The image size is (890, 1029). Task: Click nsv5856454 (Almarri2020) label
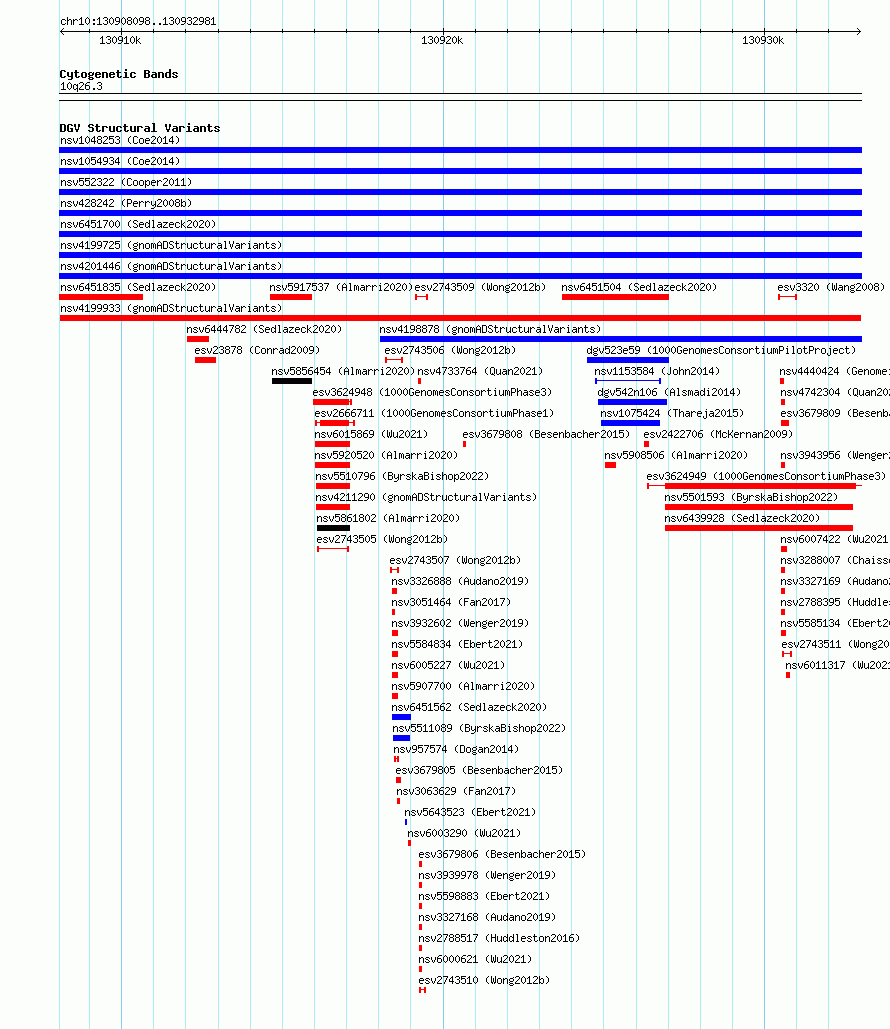click(343, 371)
